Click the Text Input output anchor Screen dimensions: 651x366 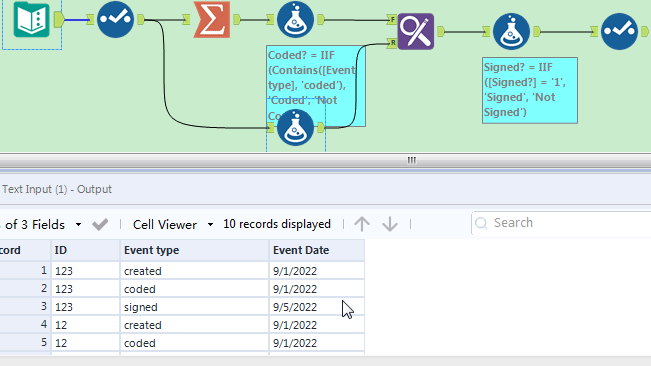(59, 19)
